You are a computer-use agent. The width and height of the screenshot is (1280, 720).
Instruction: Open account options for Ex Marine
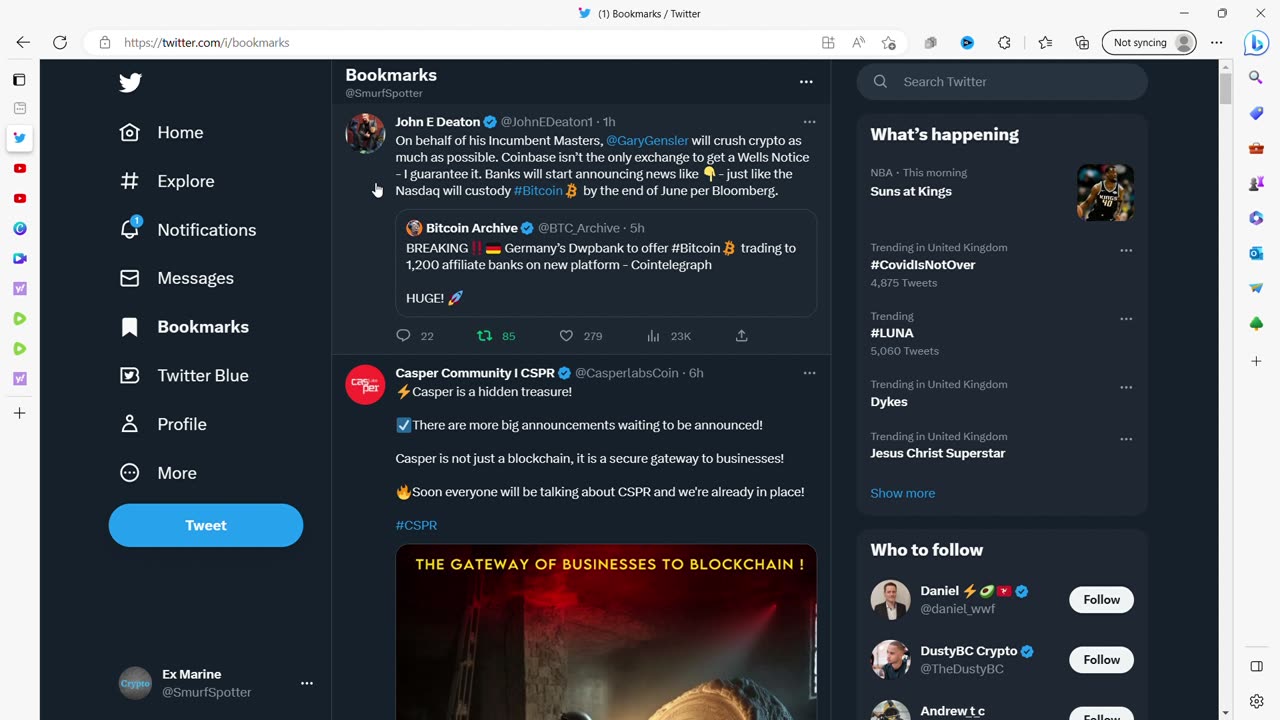[x=307, y=683]
